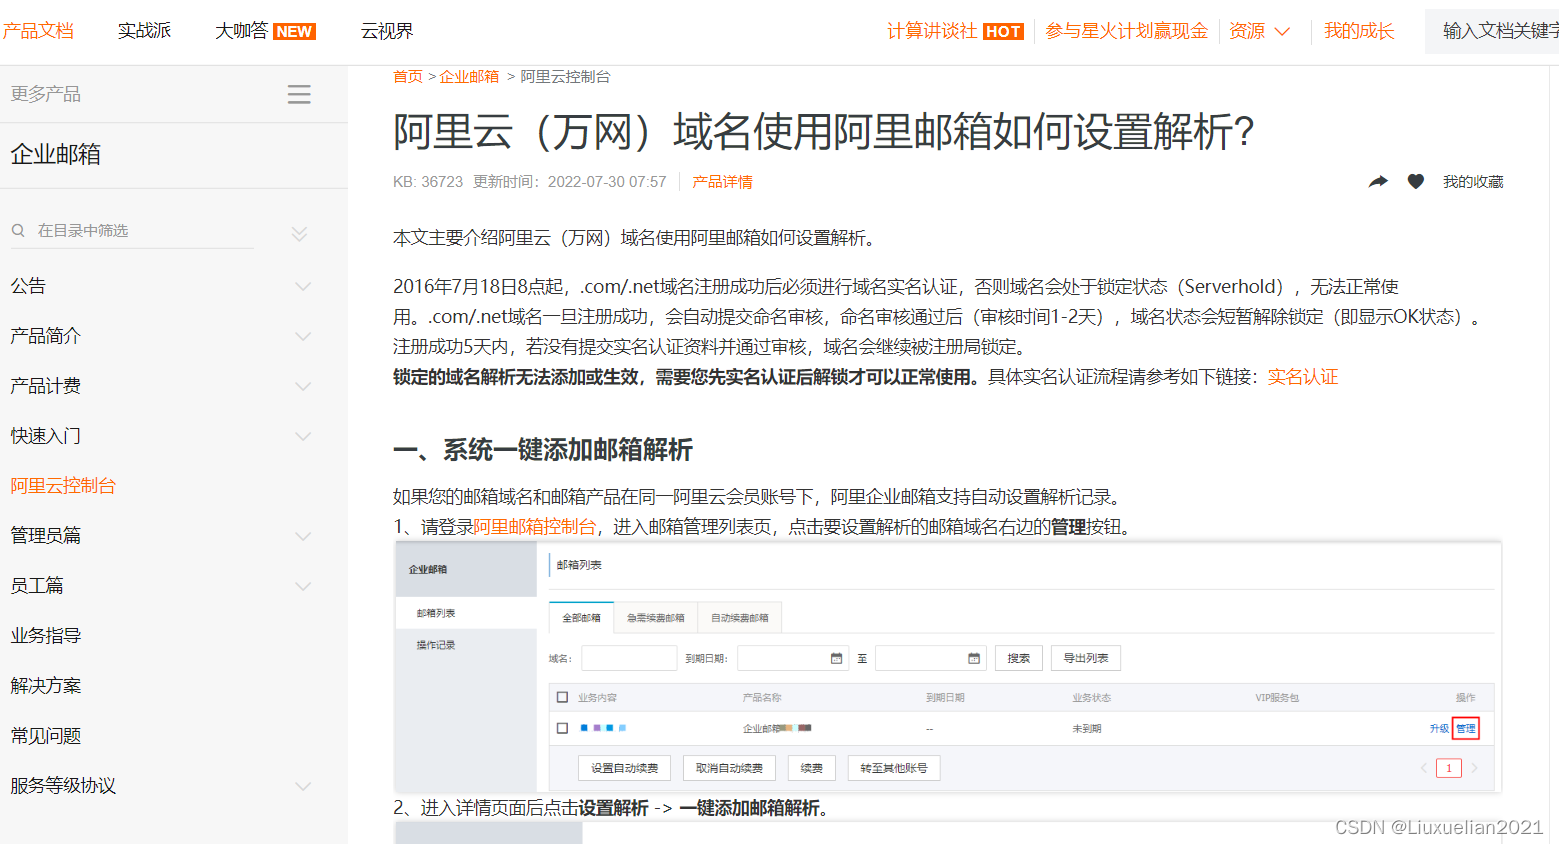Screen dimensions: 1559x844
Task: Open the 产品详情 link
Action: point(722,182)
